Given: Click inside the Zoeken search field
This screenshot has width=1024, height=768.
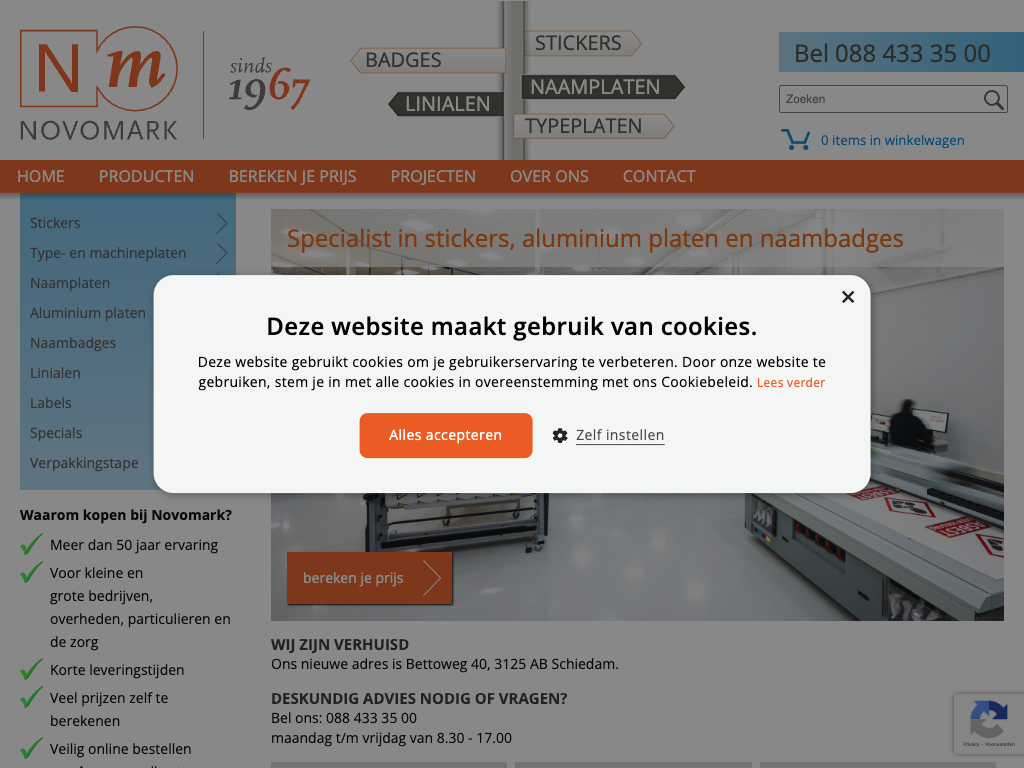Looking at the screenshot, I should point(878,99).
